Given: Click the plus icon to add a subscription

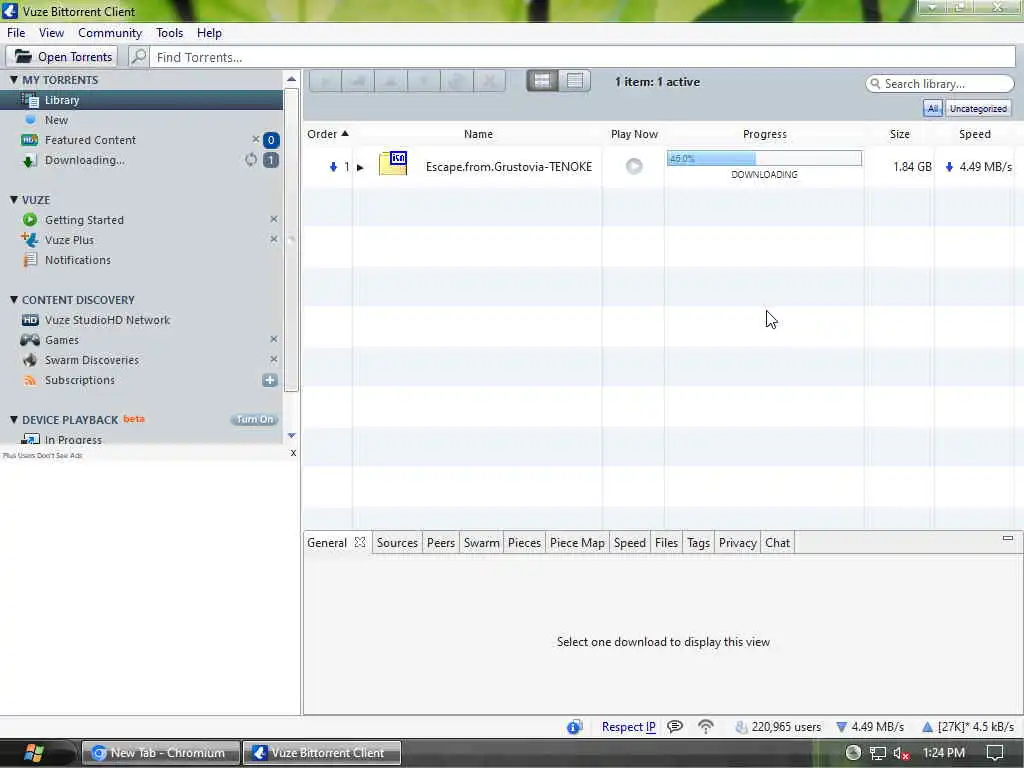Looking at the screenshot, I should 270,380.
